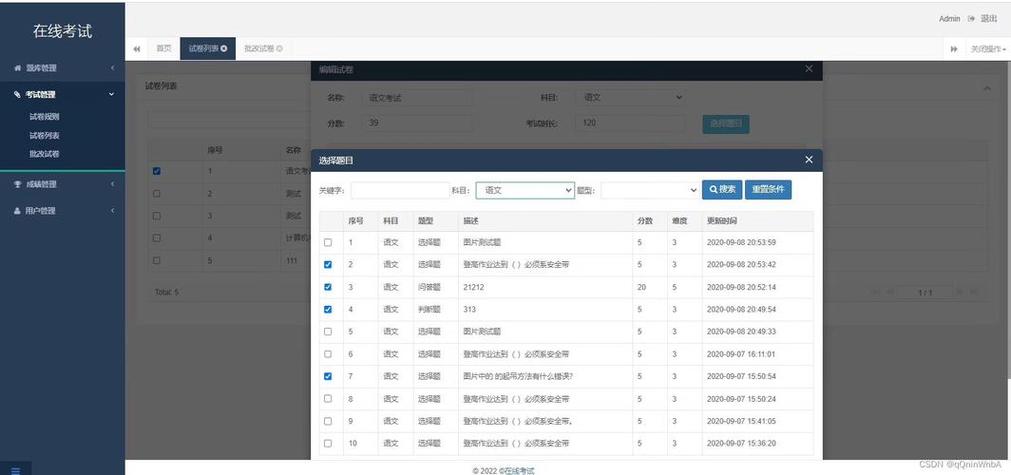The image size is (1011, 475).
Task: Switch to the 首页 tab
Action: tap(163, 48)
